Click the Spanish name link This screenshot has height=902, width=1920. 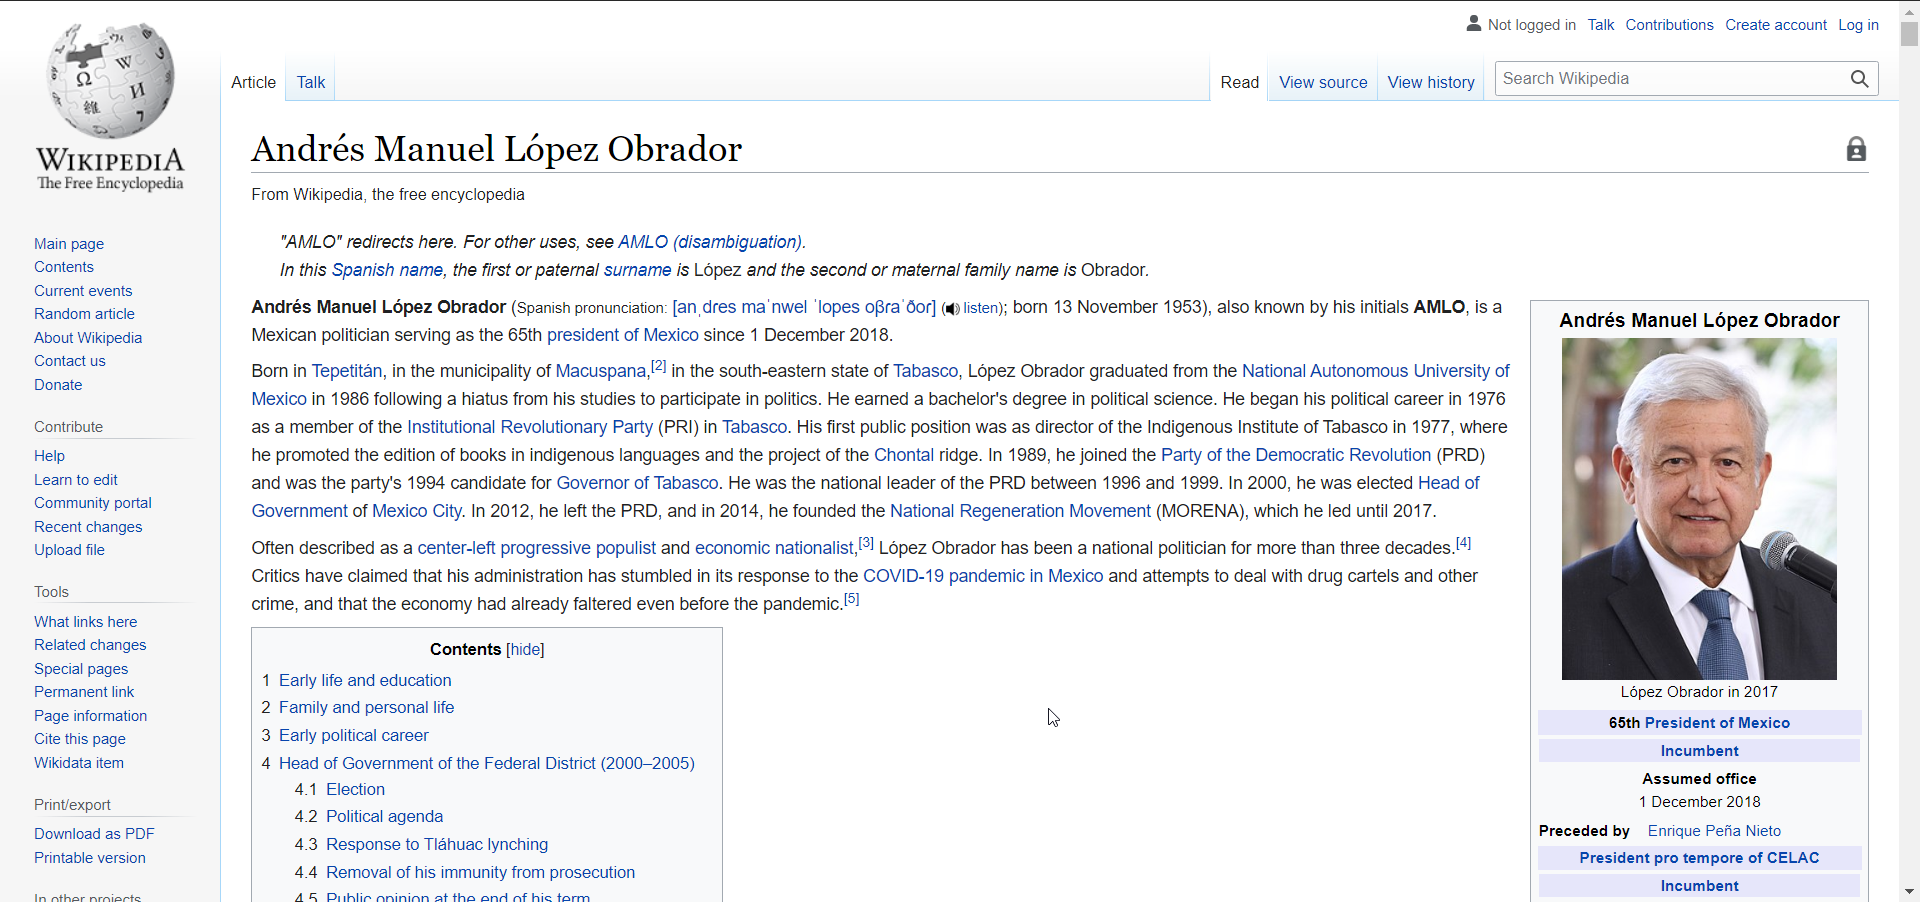click(x=387, y=270)
